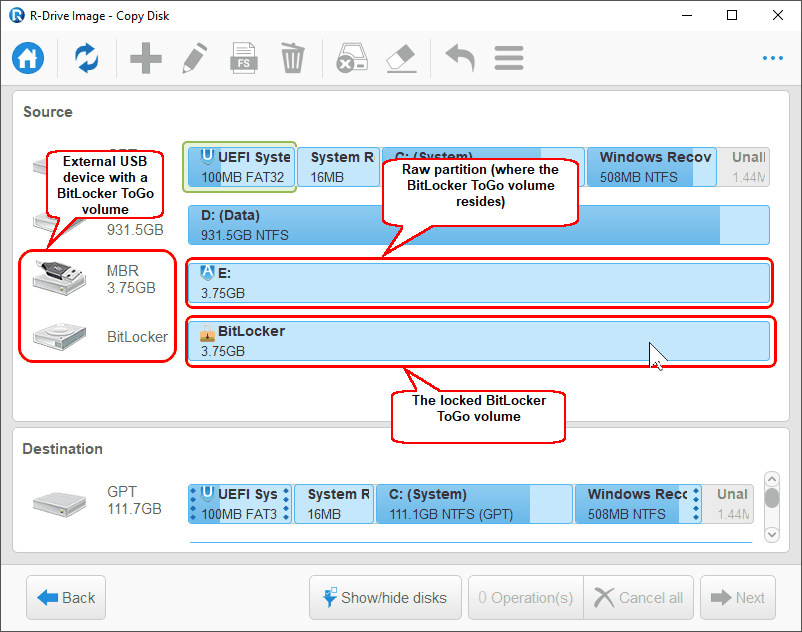
Task: Select the source UEFI System partition
Action: point(240,167)
